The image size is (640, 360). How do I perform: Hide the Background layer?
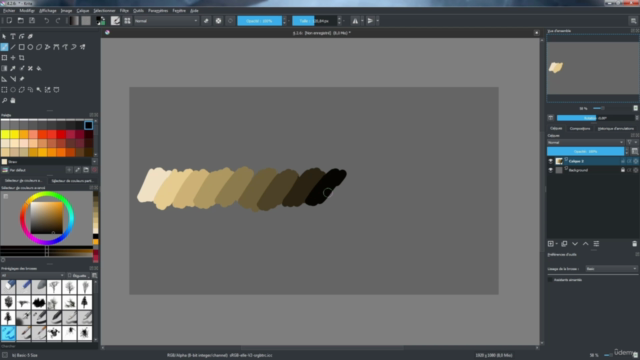click(x=551, y=170)
